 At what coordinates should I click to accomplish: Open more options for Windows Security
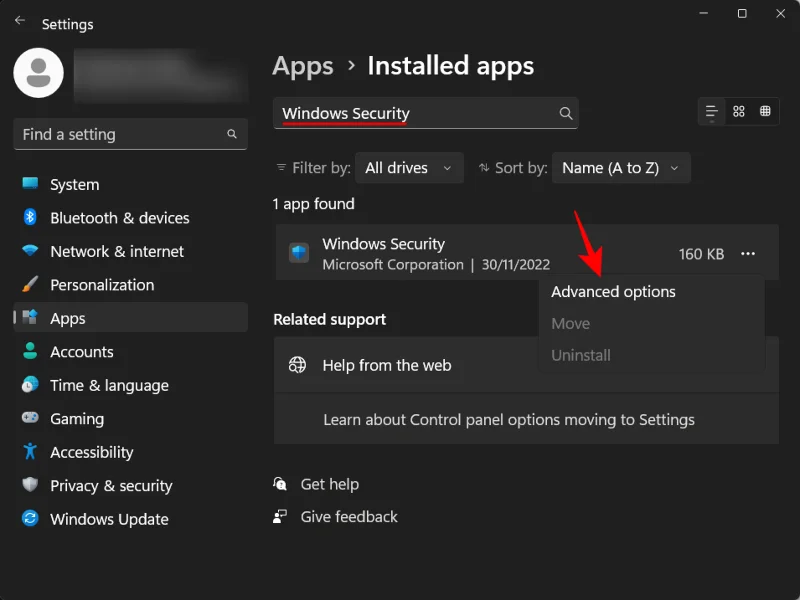748,254
